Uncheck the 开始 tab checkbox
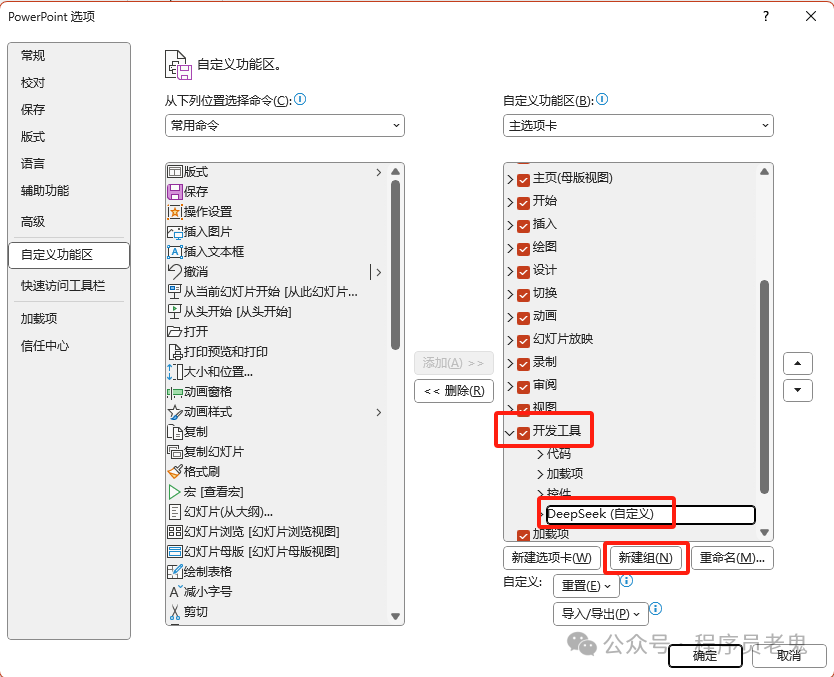This screenshot has width=834, height=677. click(523, 203)
